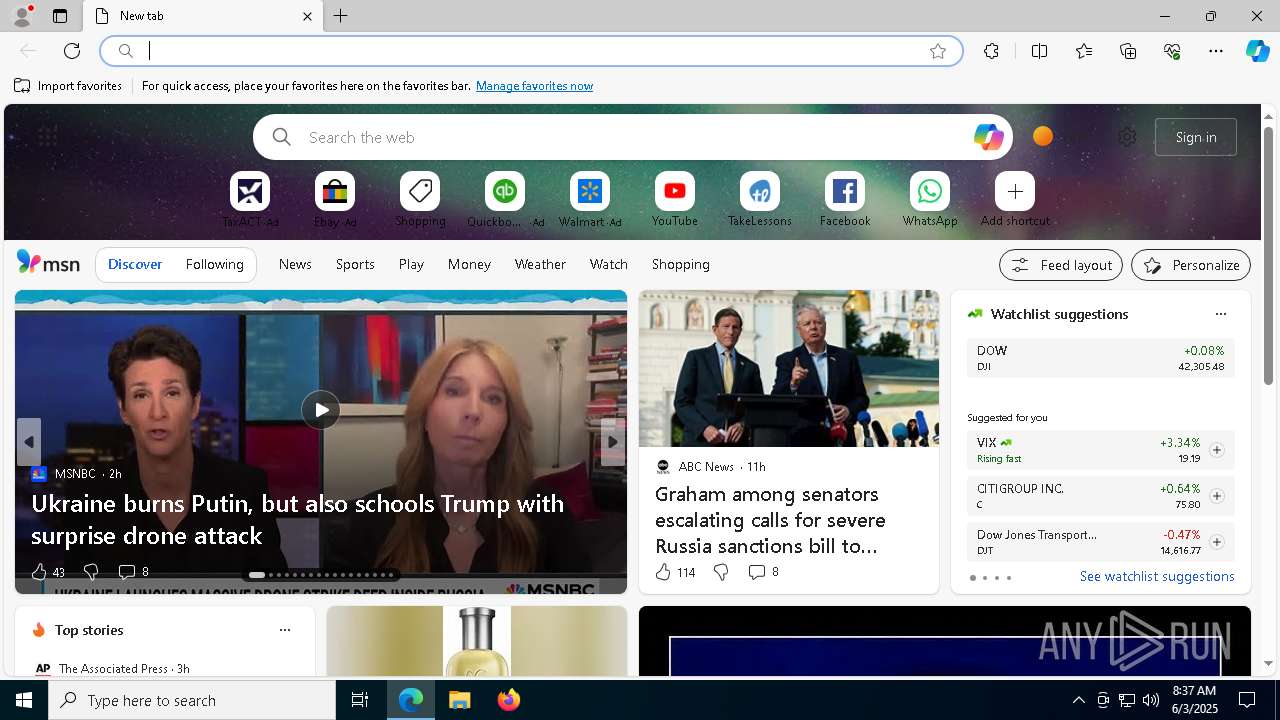This screenshot has height=720, width=1280.
Task: Like the MSNBC Ukraine story
Action: tap(39, 572)
